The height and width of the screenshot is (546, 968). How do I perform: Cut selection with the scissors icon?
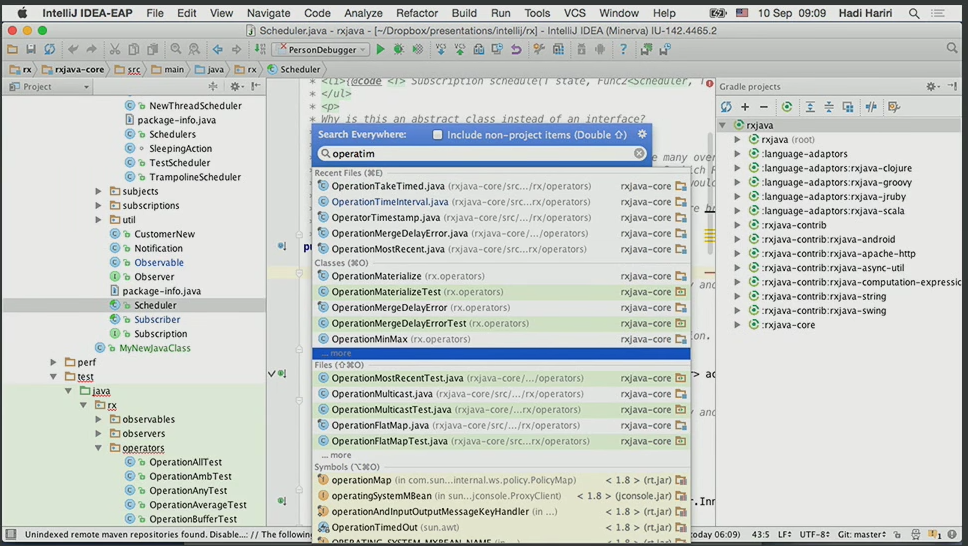(x=115, y=49)
